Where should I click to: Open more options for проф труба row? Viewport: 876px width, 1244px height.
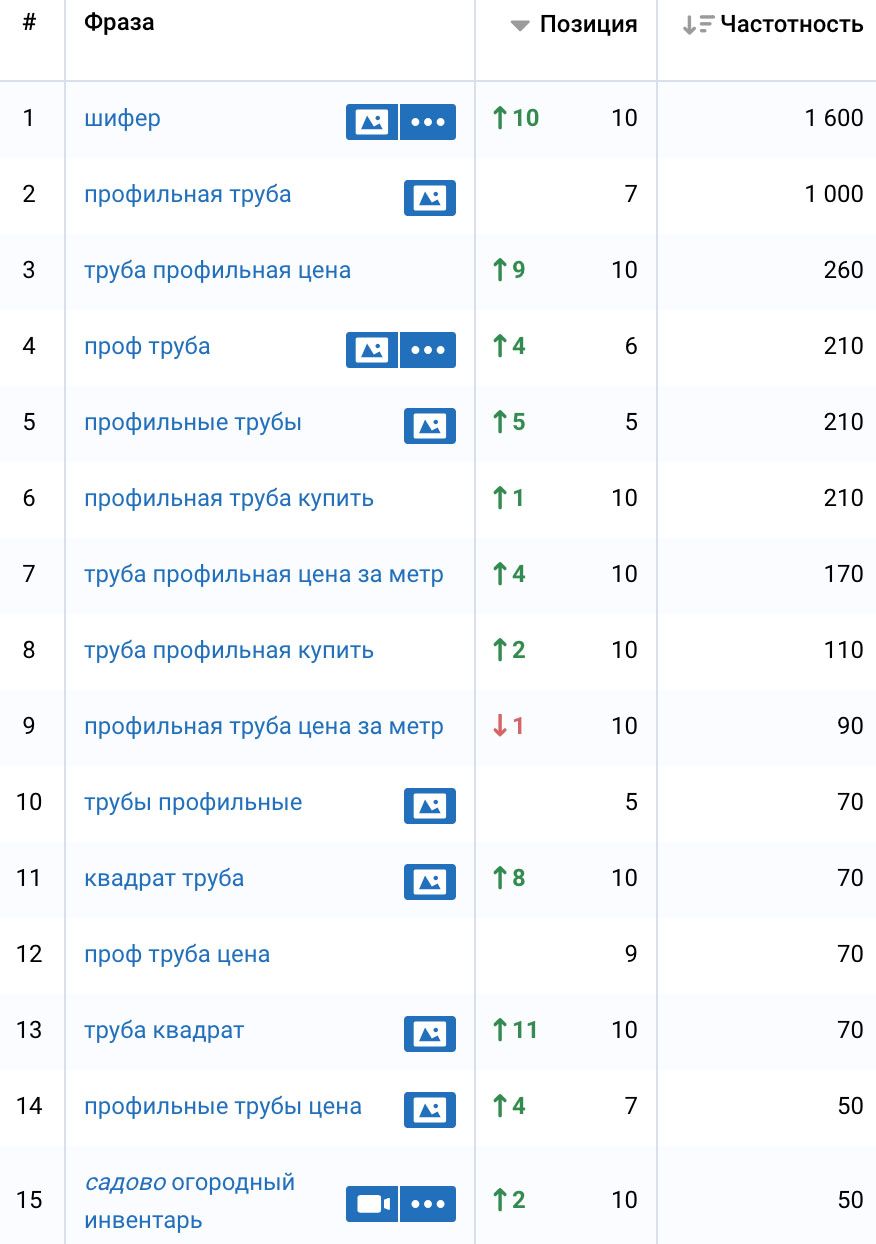click(428, 349)
